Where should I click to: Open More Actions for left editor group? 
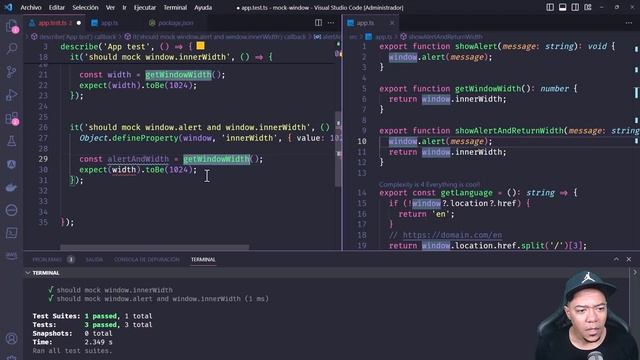[x=331, y=23]
